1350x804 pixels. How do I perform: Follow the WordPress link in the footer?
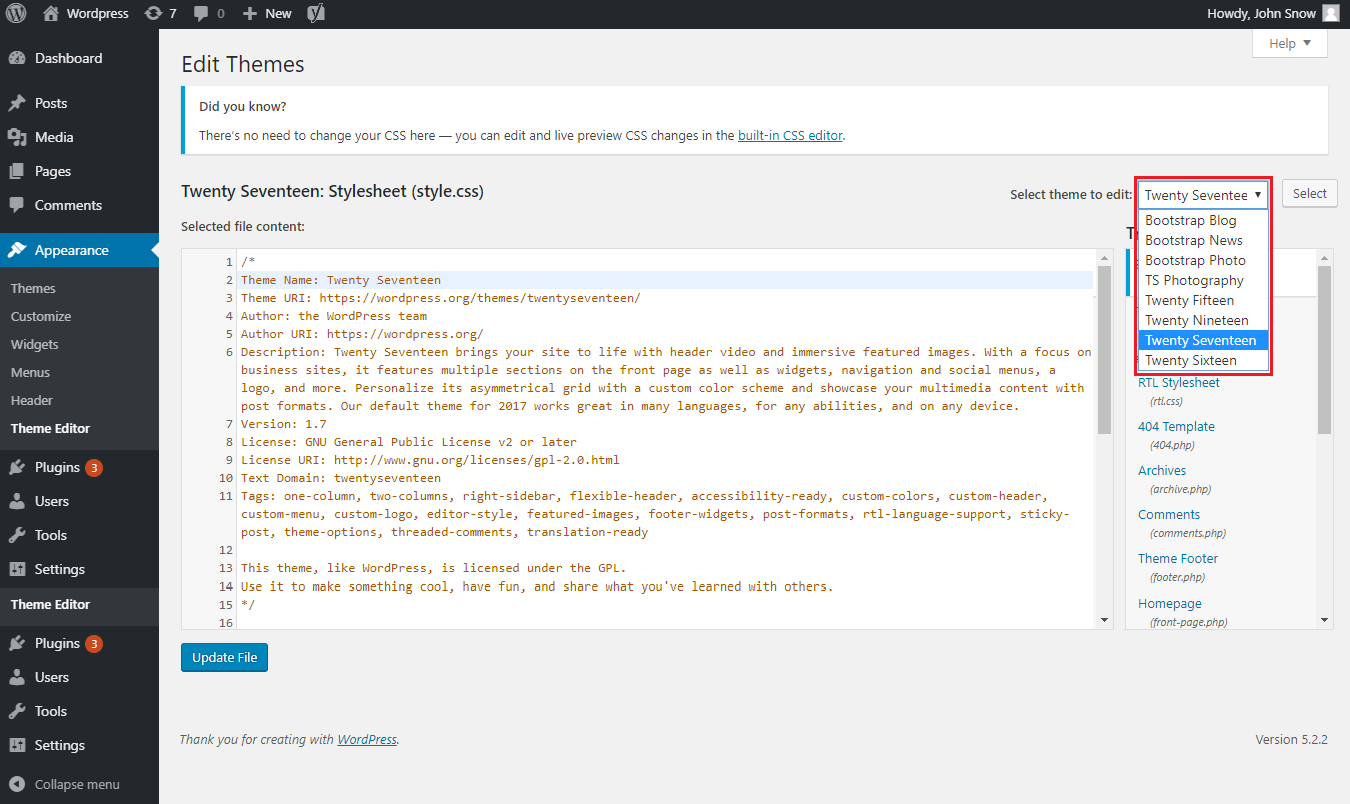tap(367, 740)
